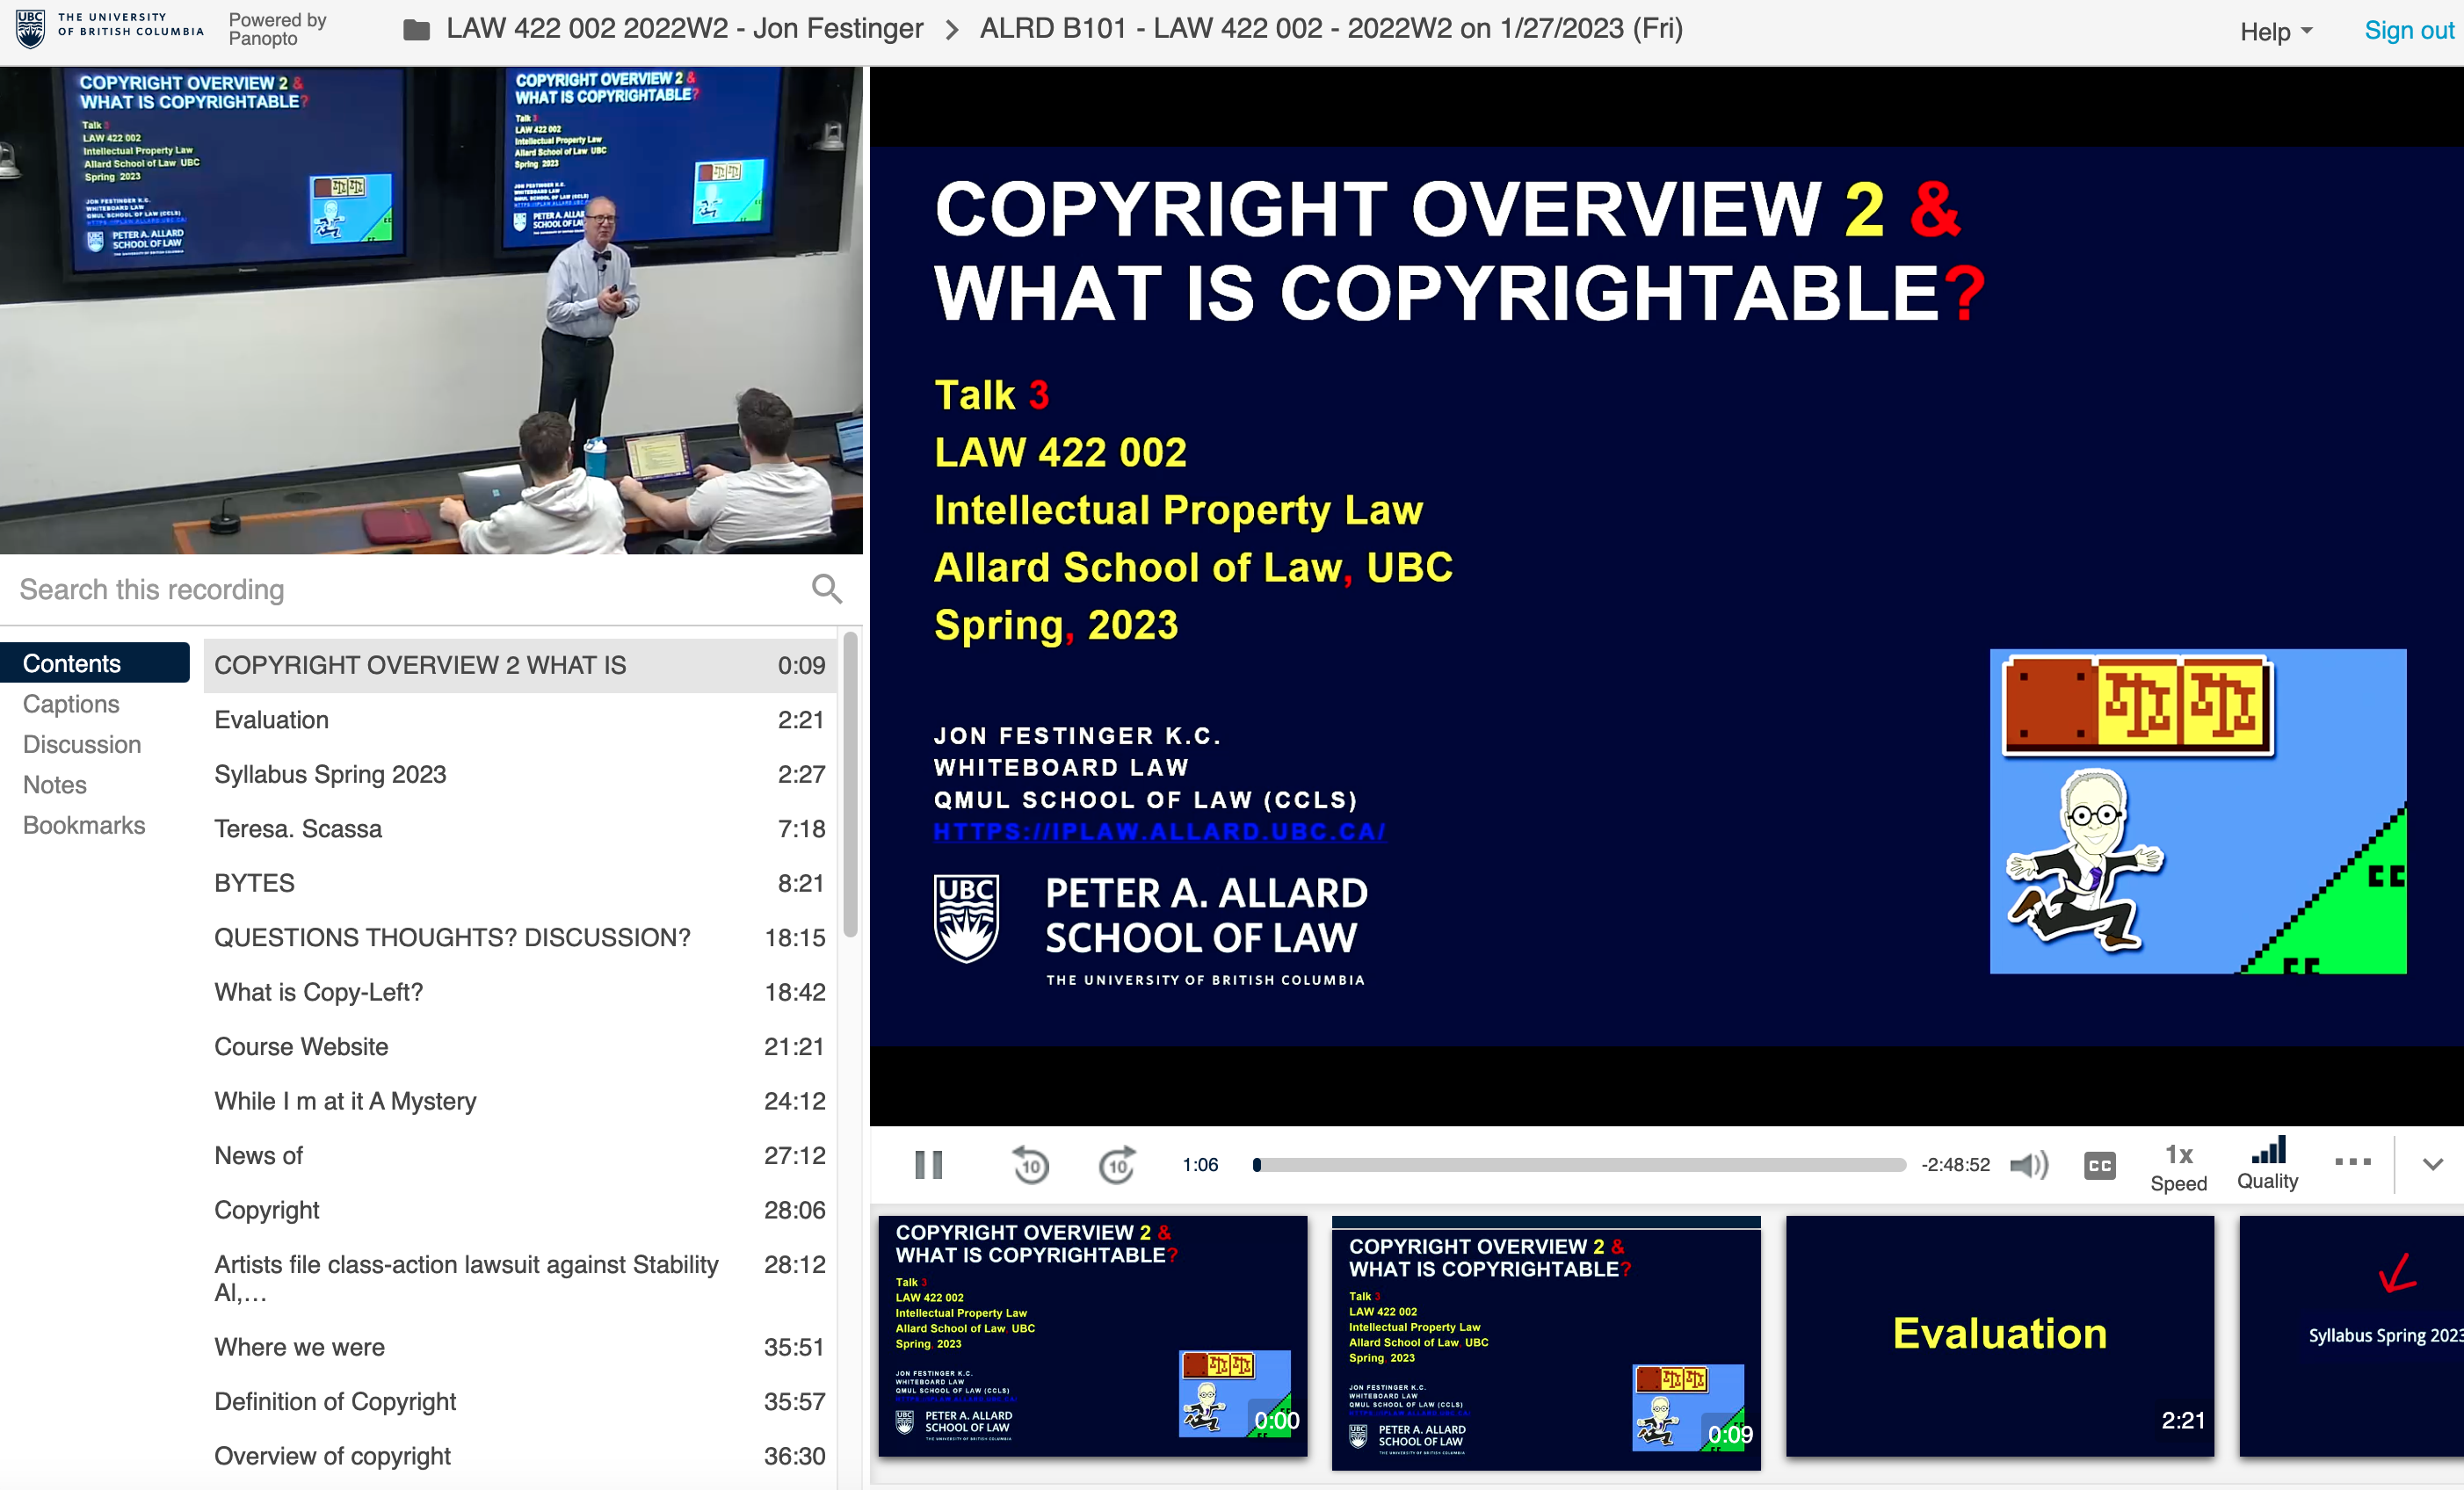Jump to Evaluation at 2:21 in contents
This screenshot has width=2464, height=1490.
[x=520, y=720]
